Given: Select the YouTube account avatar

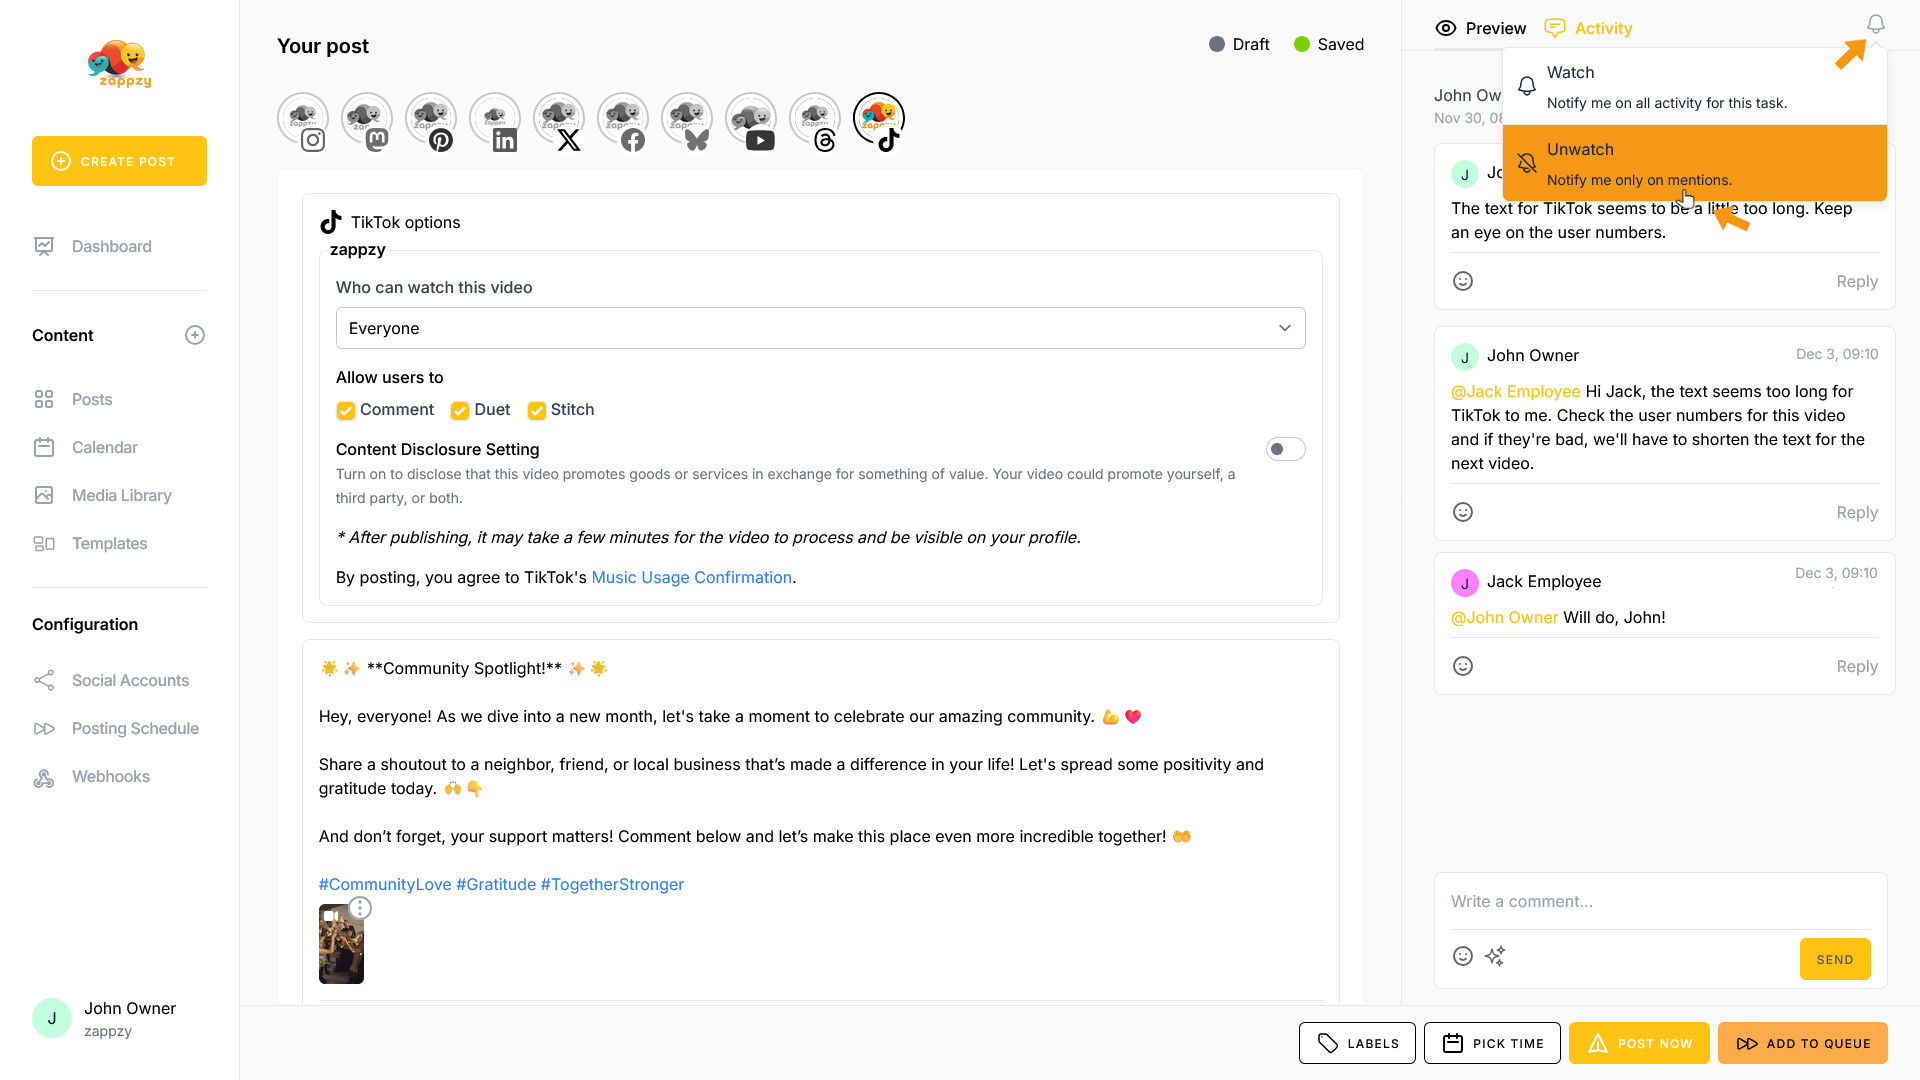Looking at the screenshot, I should [x=750, y=120].
